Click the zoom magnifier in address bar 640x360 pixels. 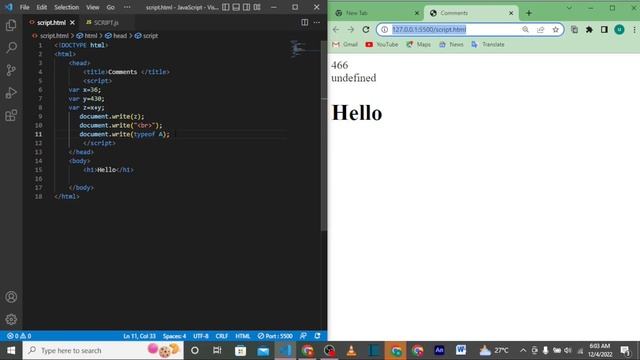(x=525, y=29)
